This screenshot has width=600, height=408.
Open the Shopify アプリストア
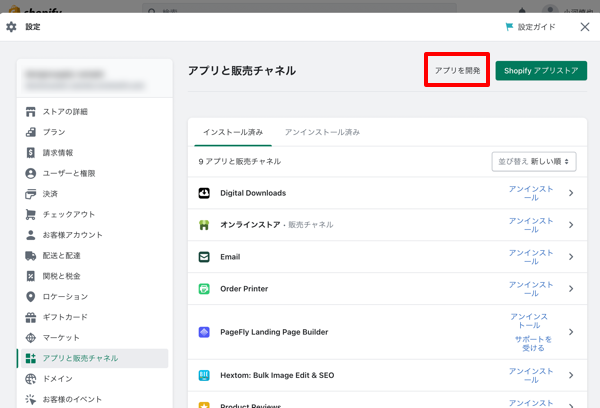tap(541, 71)
